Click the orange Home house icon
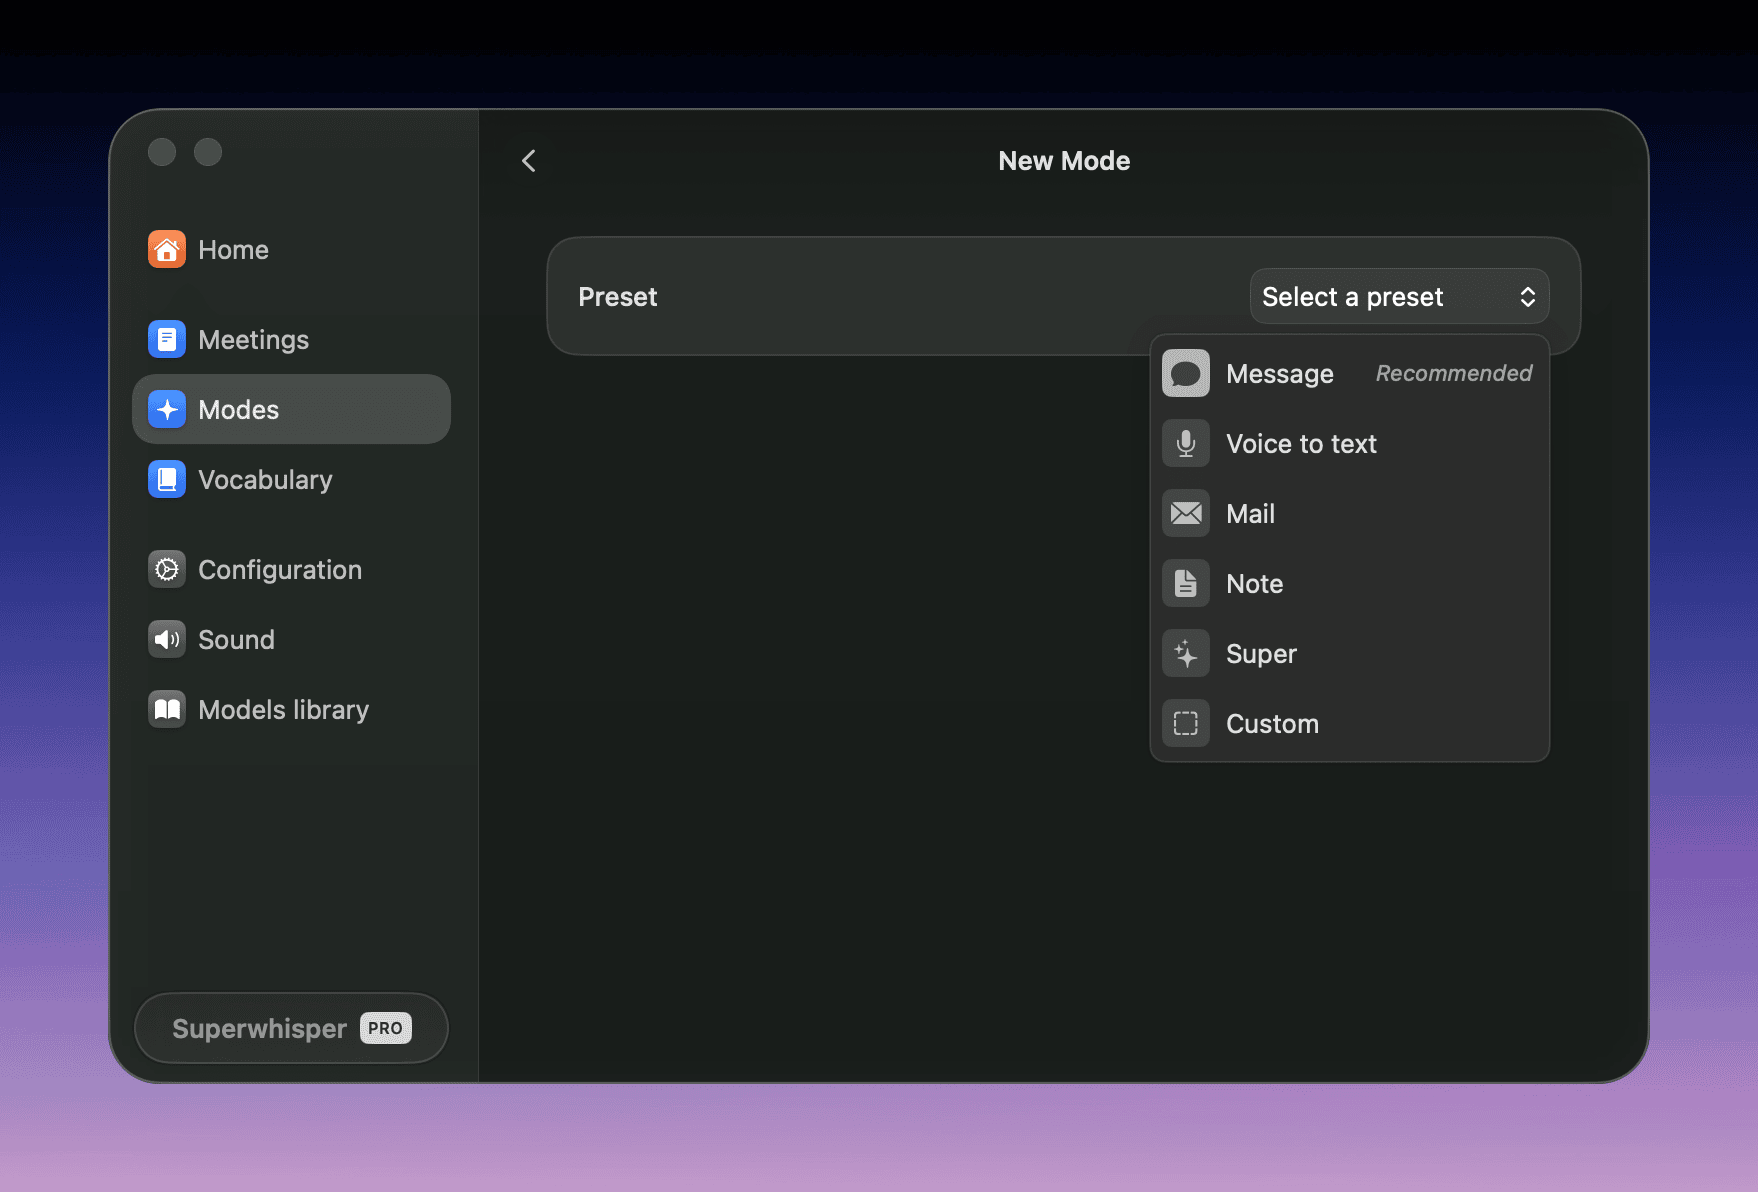Image resolution: width=1758 pixels, height=1192 pixels. 167,249
